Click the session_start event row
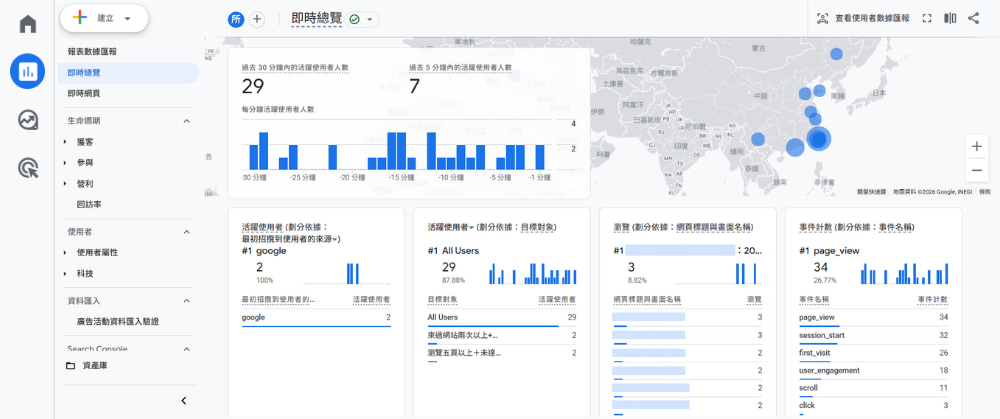Viewport: 1000px width, 419px height. (874, 335)
